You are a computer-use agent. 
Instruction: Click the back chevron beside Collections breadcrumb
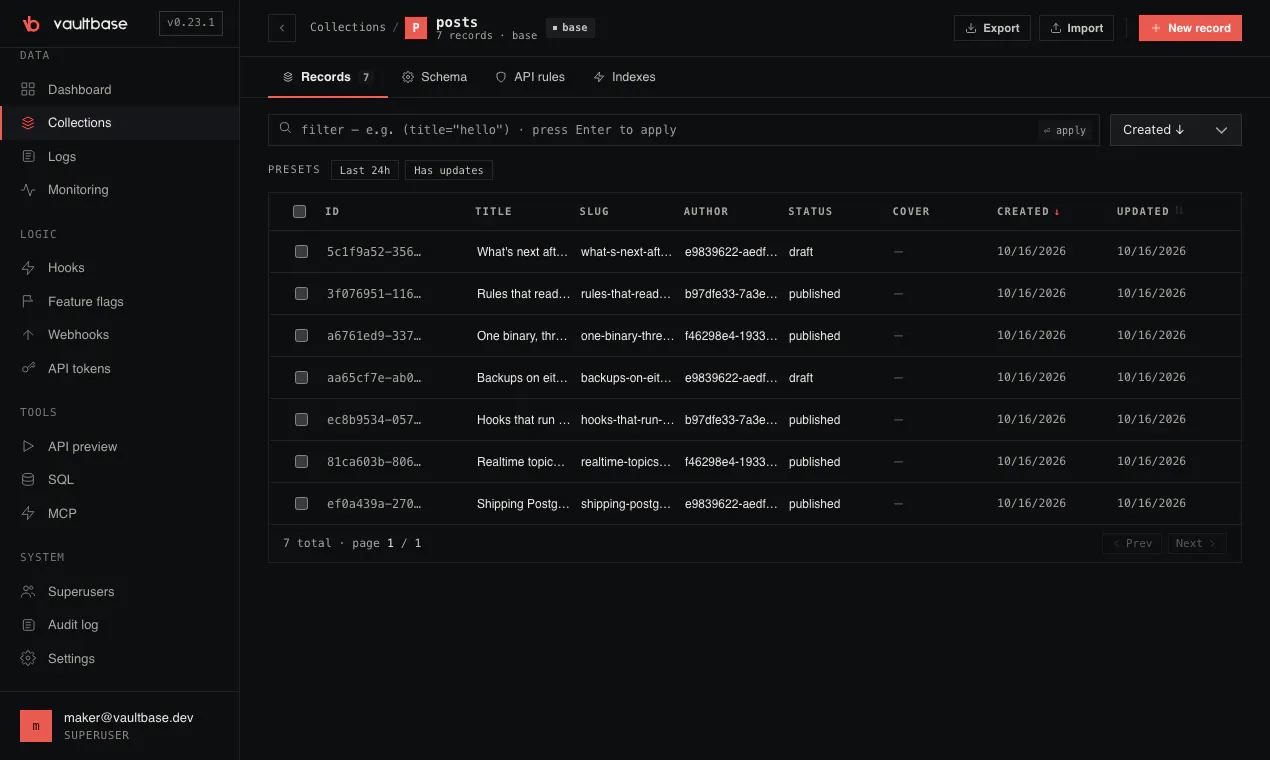282,28
